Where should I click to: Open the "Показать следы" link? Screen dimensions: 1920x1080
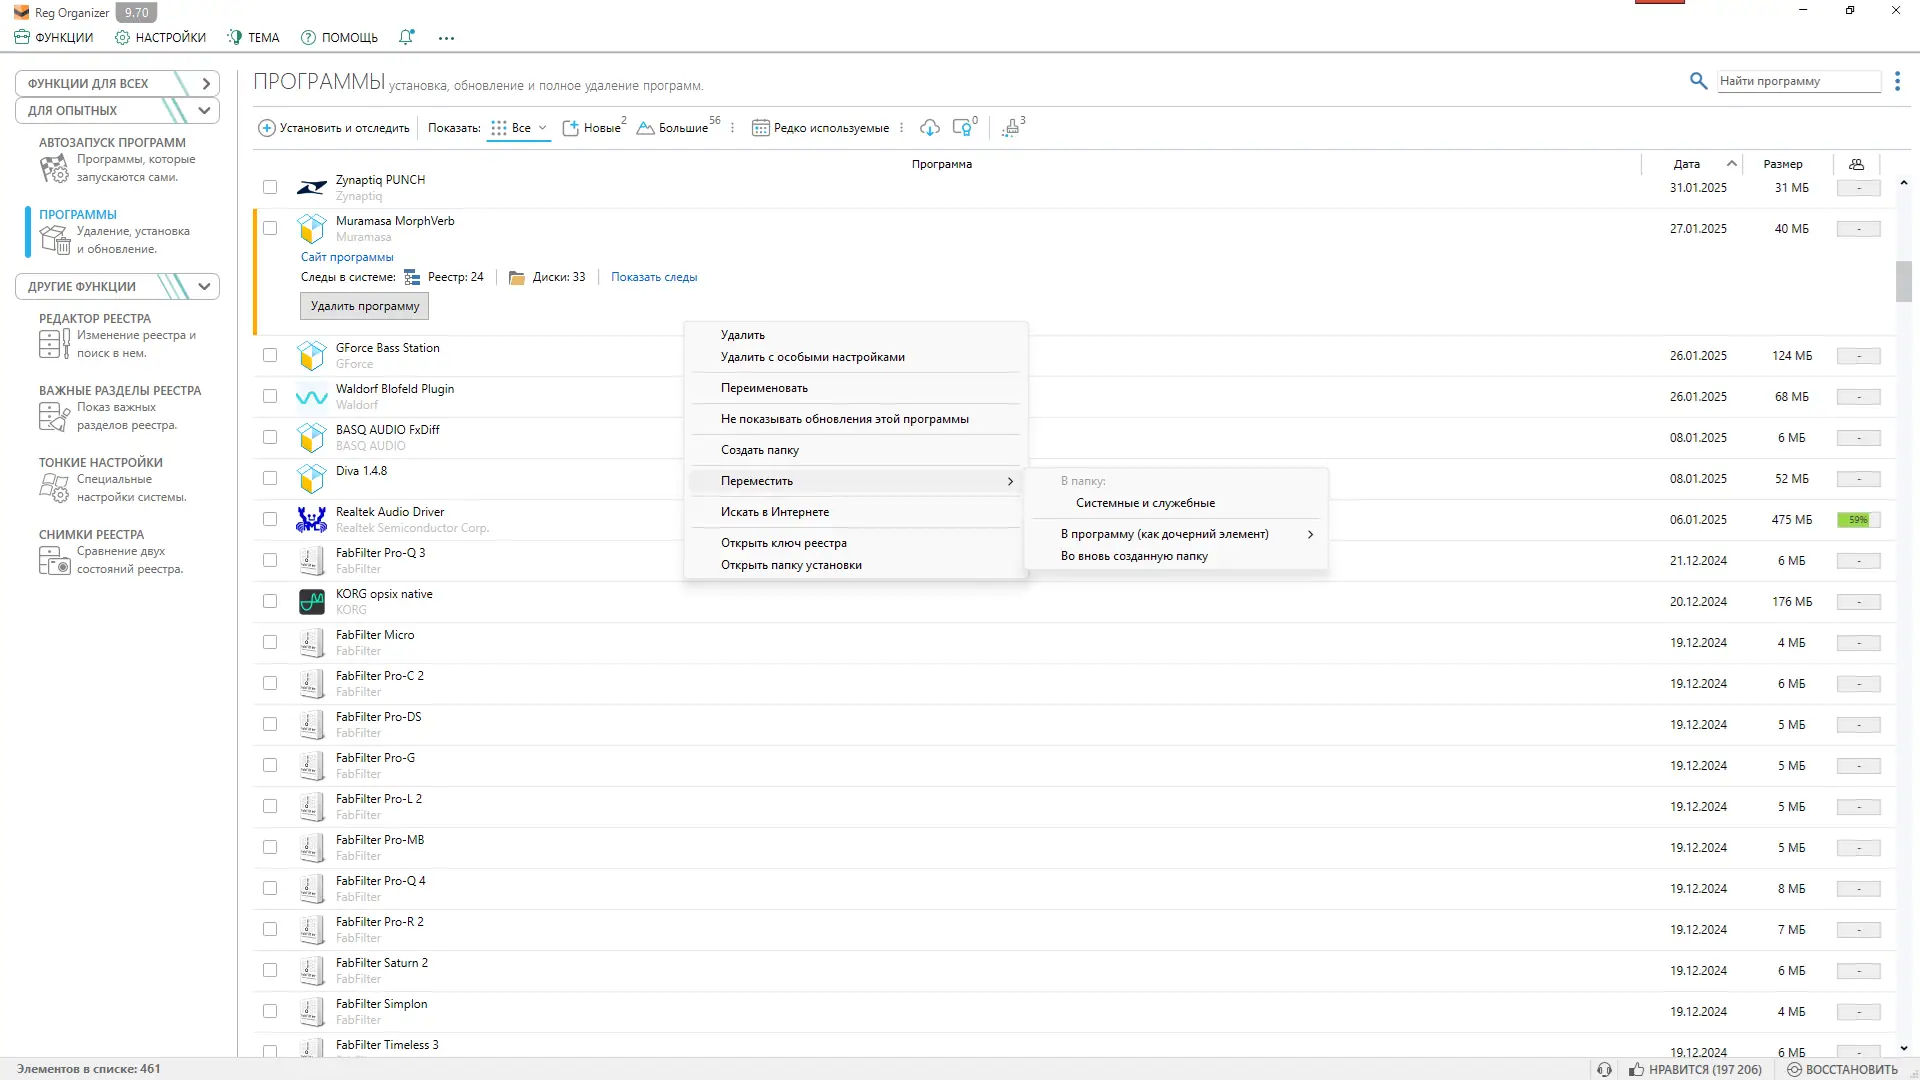point(654,277)
